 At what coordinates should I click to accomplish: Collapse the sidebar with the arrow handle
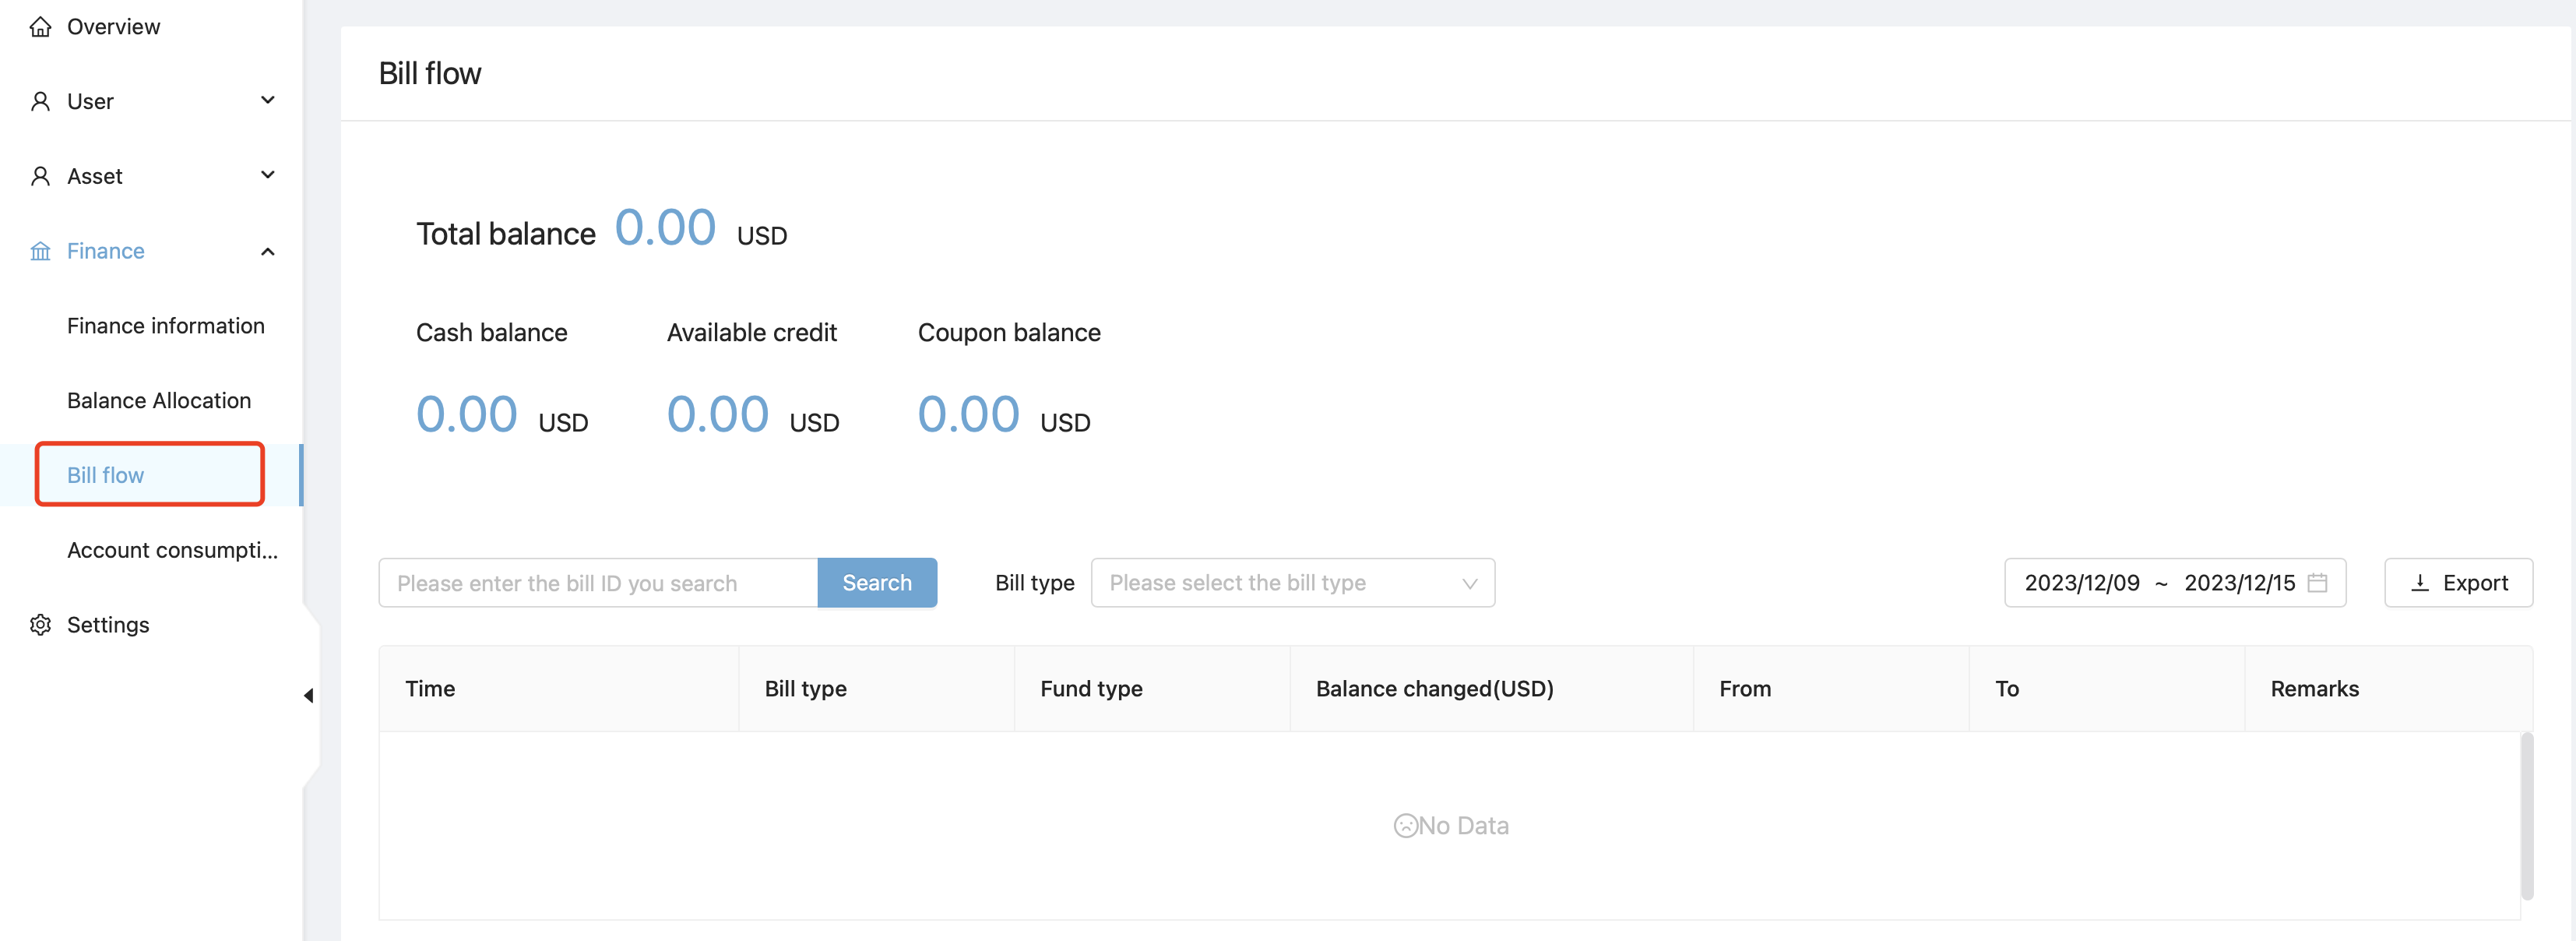(309, 695)
